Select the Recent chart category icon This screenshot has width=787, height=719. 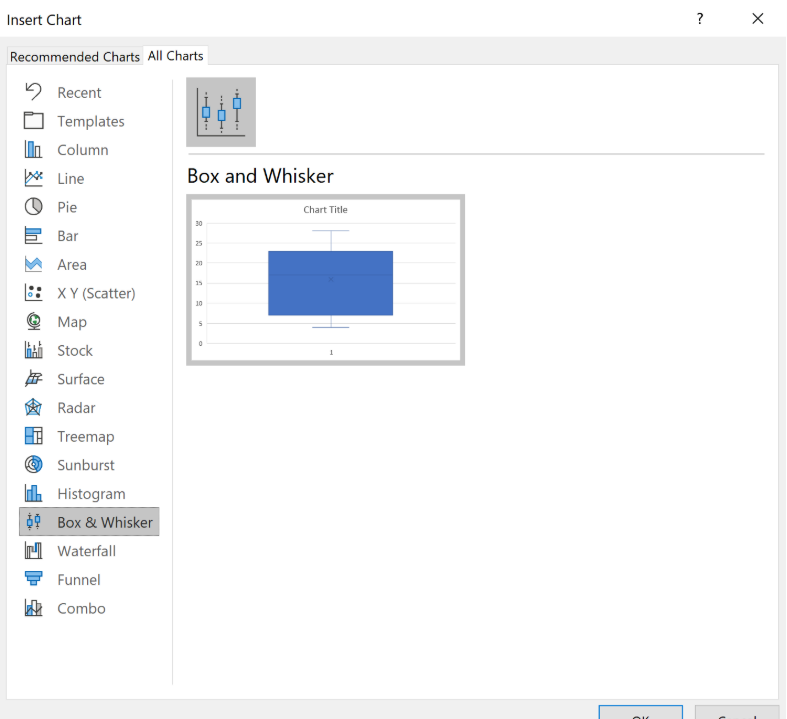tap(34, 92)
